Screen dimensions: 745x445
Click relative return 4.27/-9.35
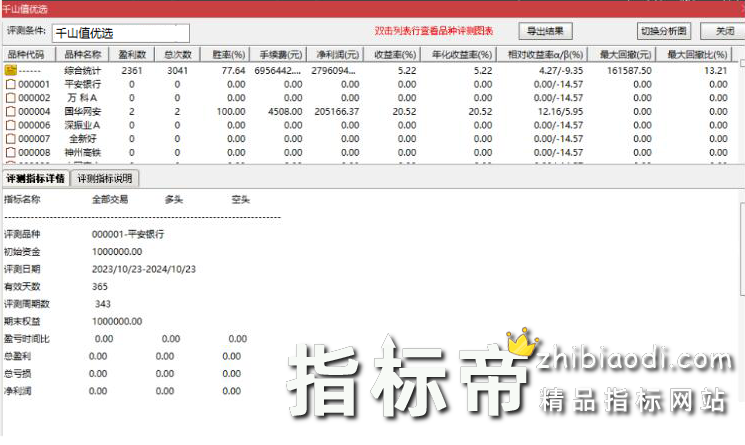tap(561, 71)
